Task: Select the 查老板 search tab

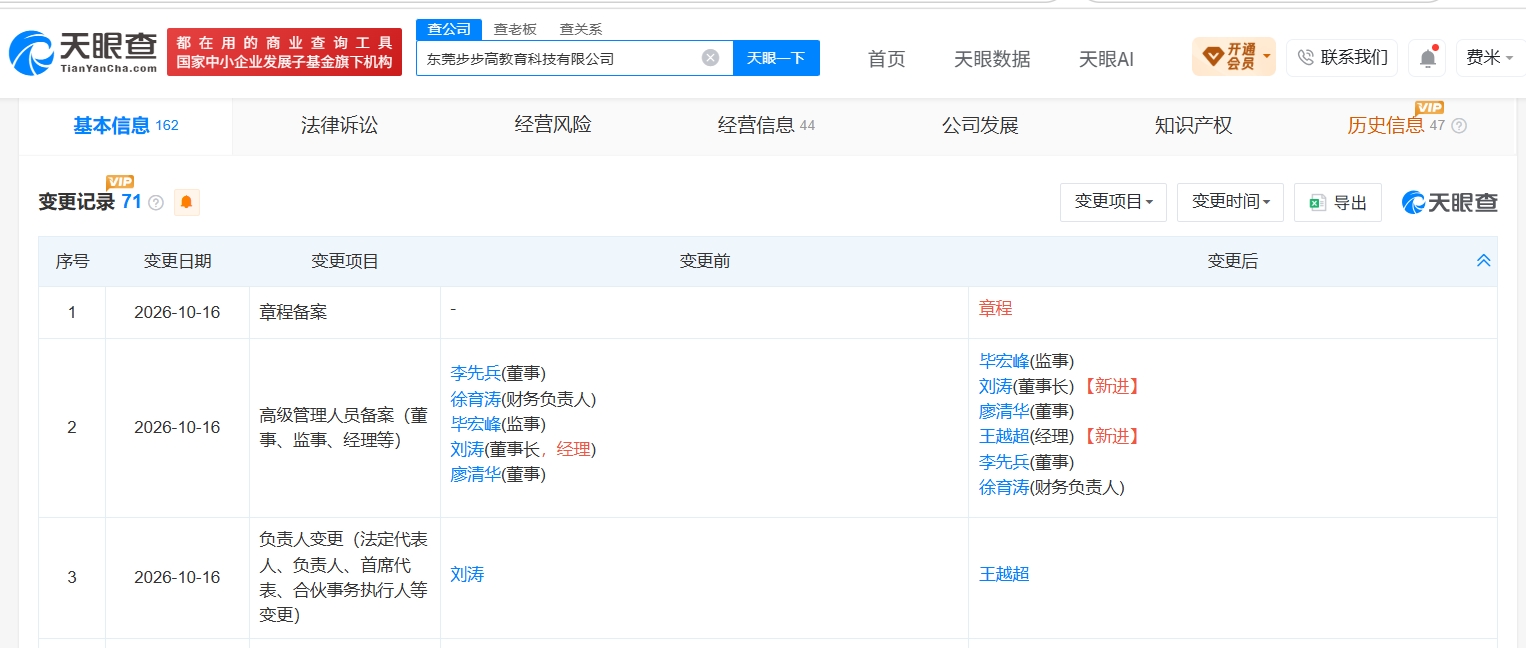Action: (x=515, y=29)
